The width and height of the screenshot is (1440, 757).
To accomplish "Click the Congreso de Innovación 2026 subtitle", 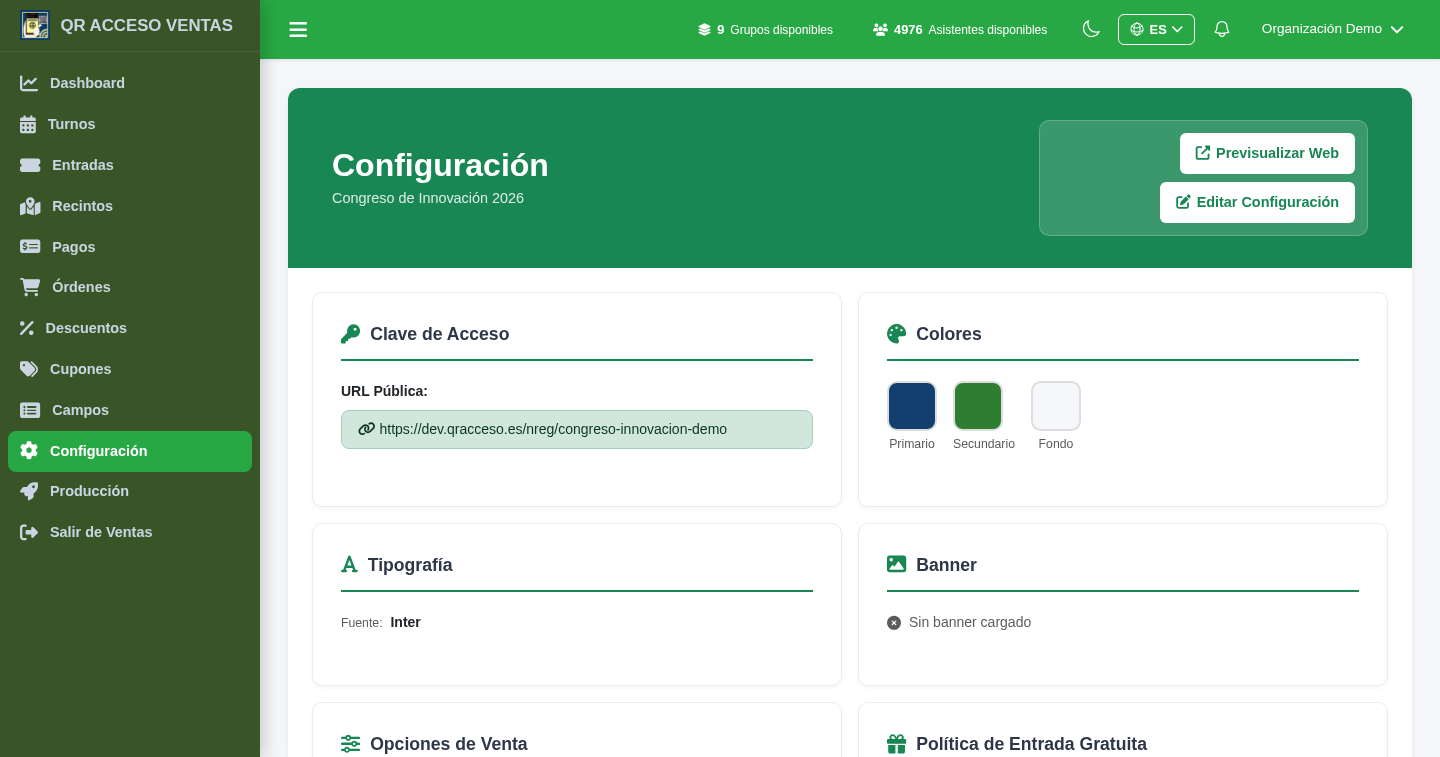I will coord(428,198).
